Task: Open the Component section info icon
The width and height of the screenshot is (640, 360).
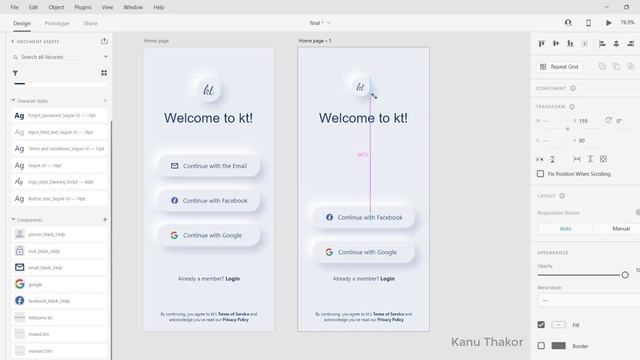Action: [573, 88]
